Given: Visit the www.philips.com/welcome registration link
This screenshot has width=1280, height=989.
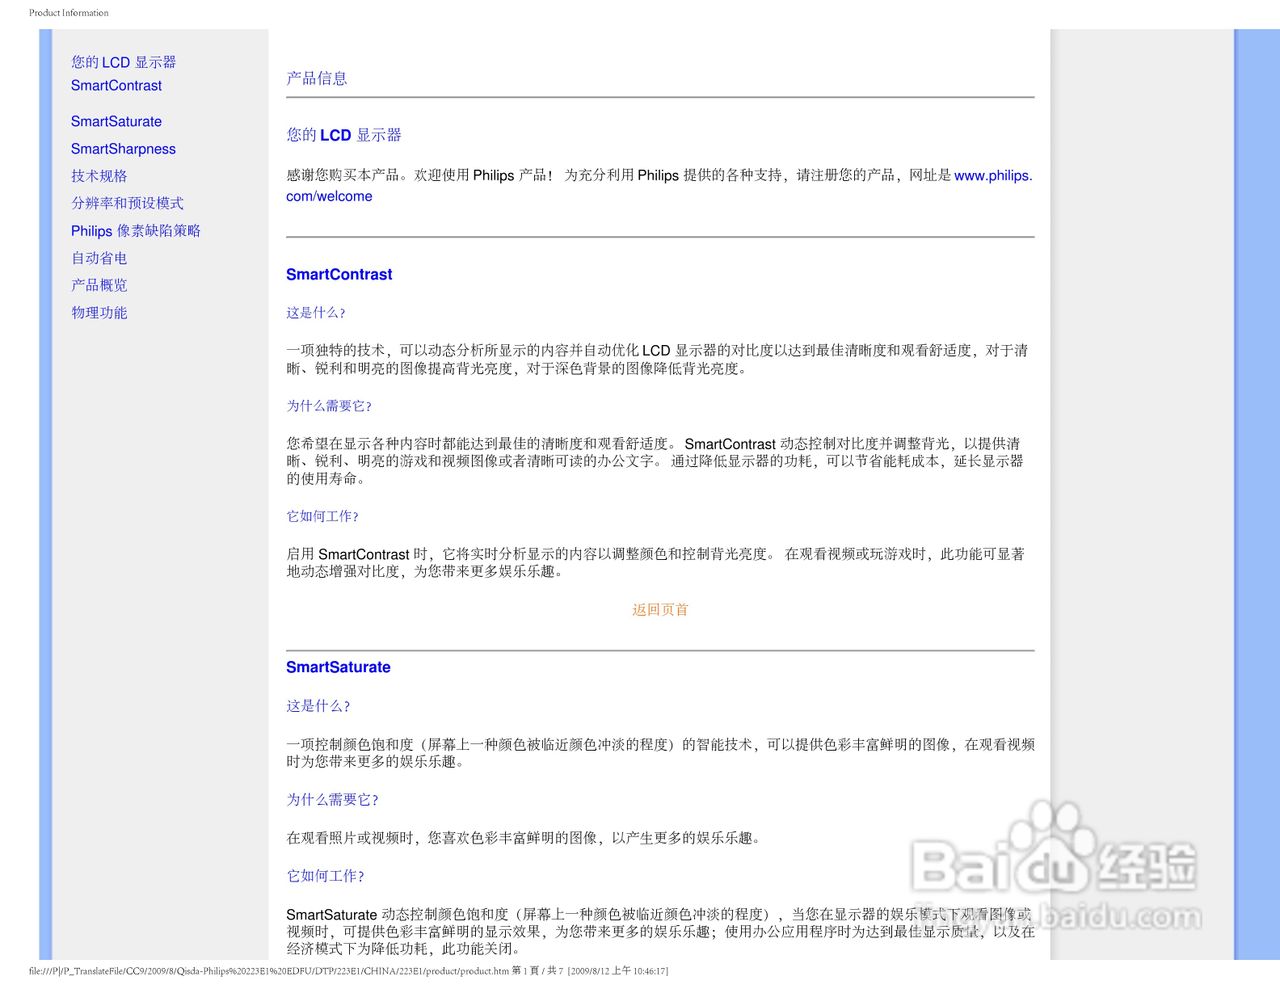Looking at the screenshot, I should 993,176.
